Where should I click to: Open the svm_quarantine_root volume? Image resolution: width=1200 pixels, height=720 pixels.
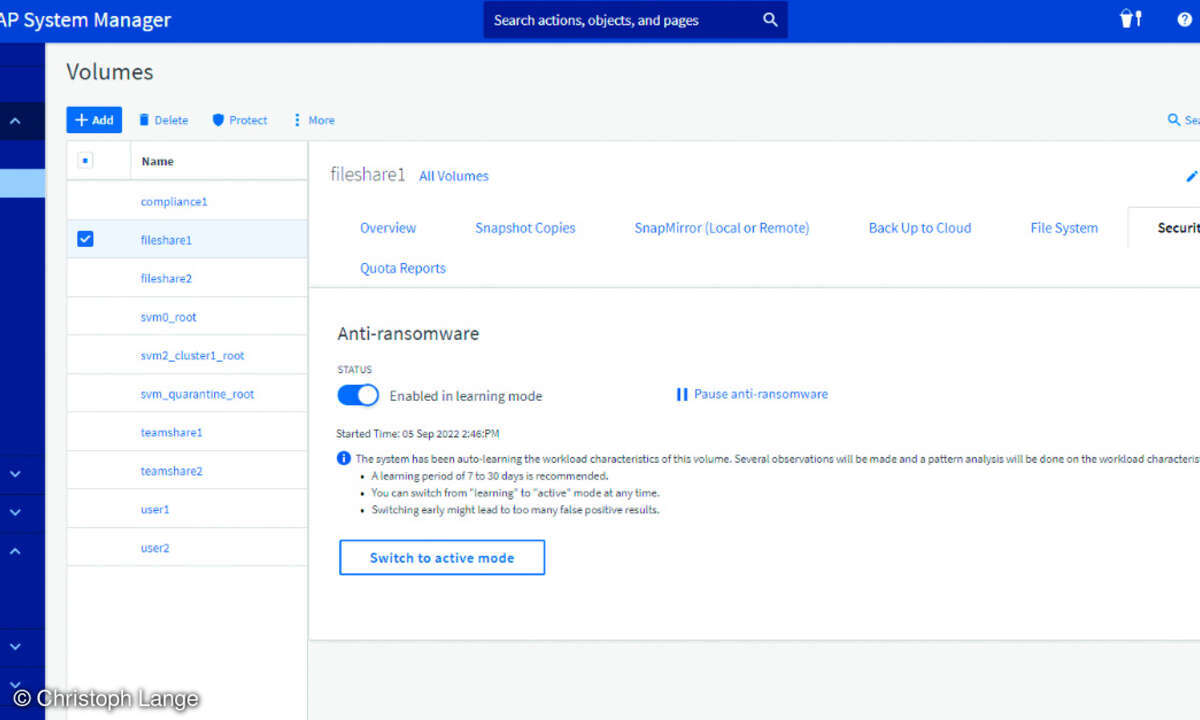(x=198, y=394)
